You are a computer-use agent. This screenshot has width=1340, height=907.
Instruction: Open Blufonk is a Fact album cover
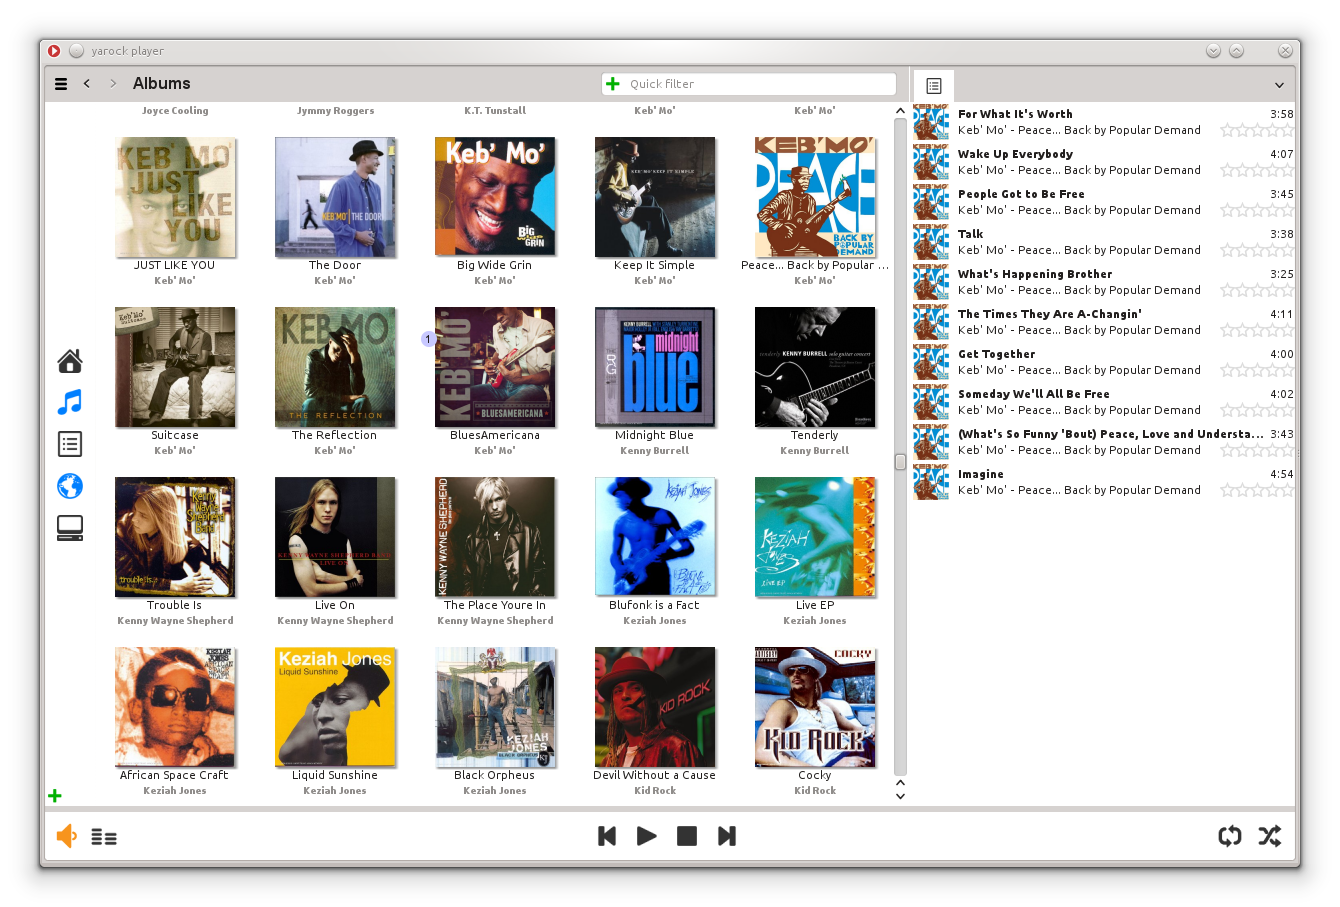655,537
